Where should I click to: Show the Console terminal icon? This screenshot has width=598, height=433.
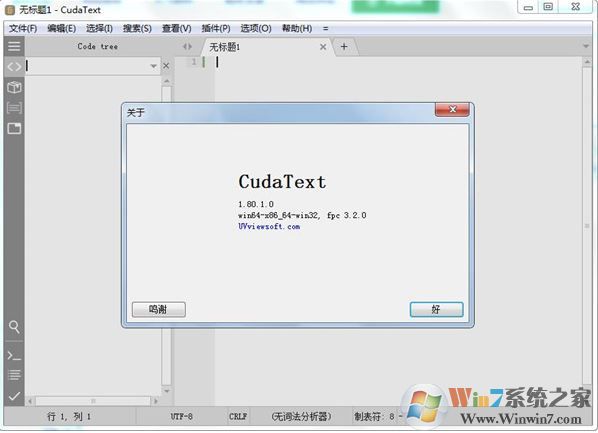pos(14,356)
